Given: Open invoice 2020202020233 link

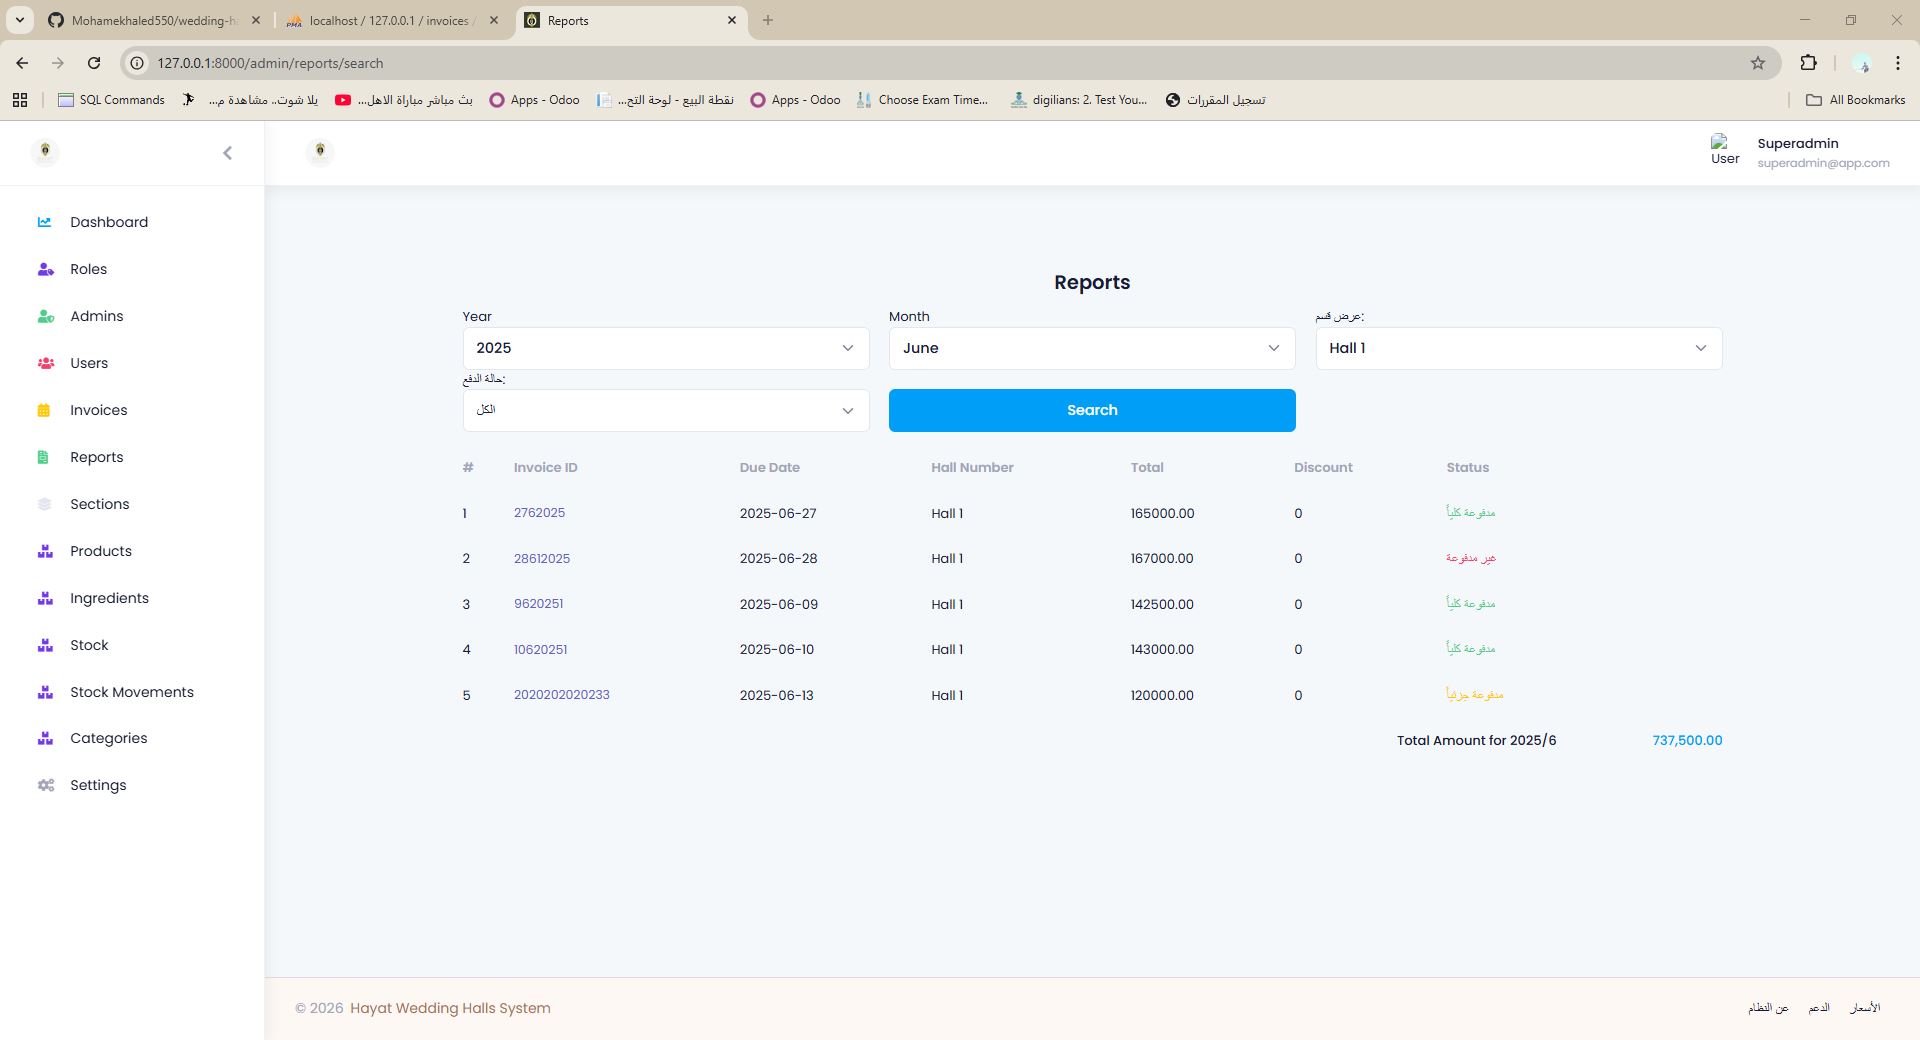Looking at the screenshot, I should (561, 695).
